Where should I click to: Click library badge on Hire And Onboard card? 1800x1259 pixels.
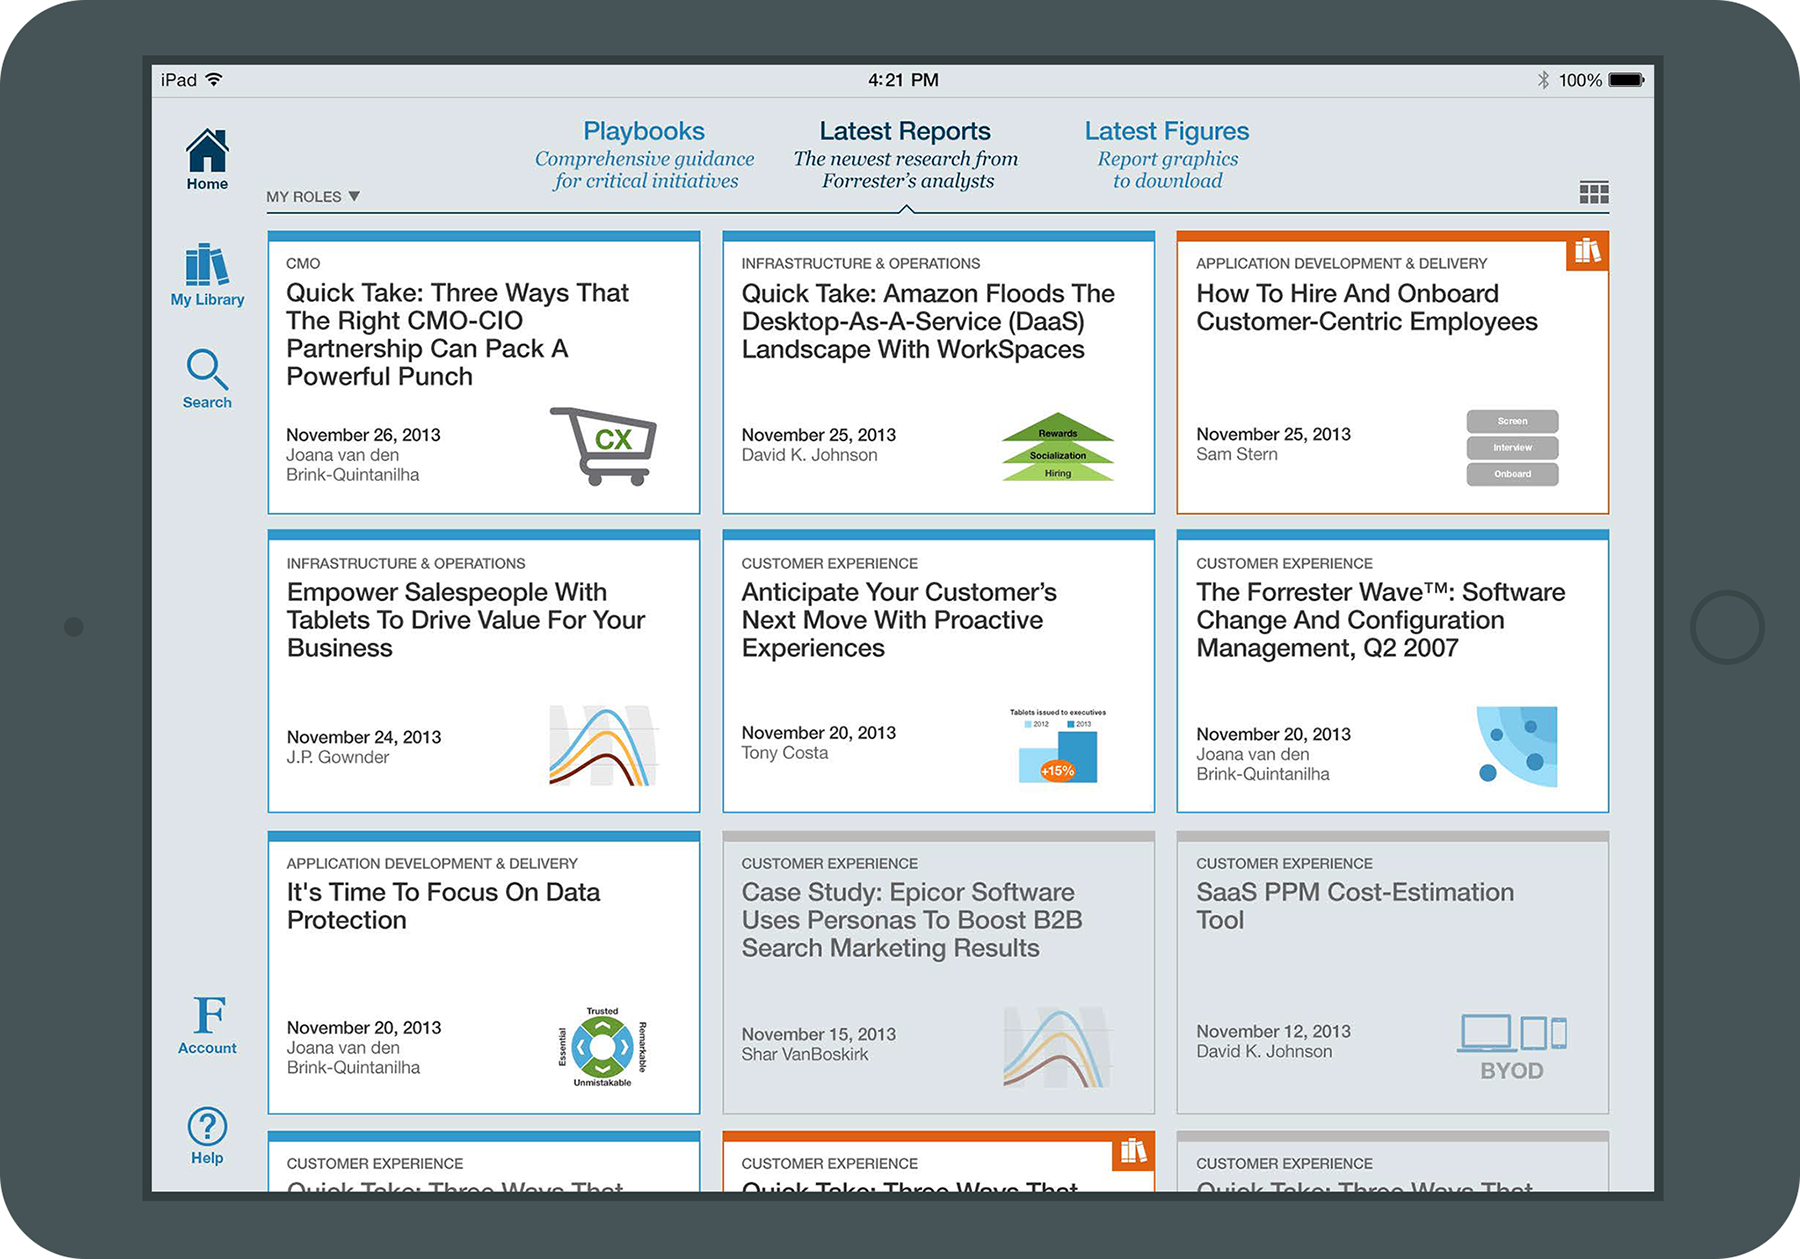tap(1586, 251)
